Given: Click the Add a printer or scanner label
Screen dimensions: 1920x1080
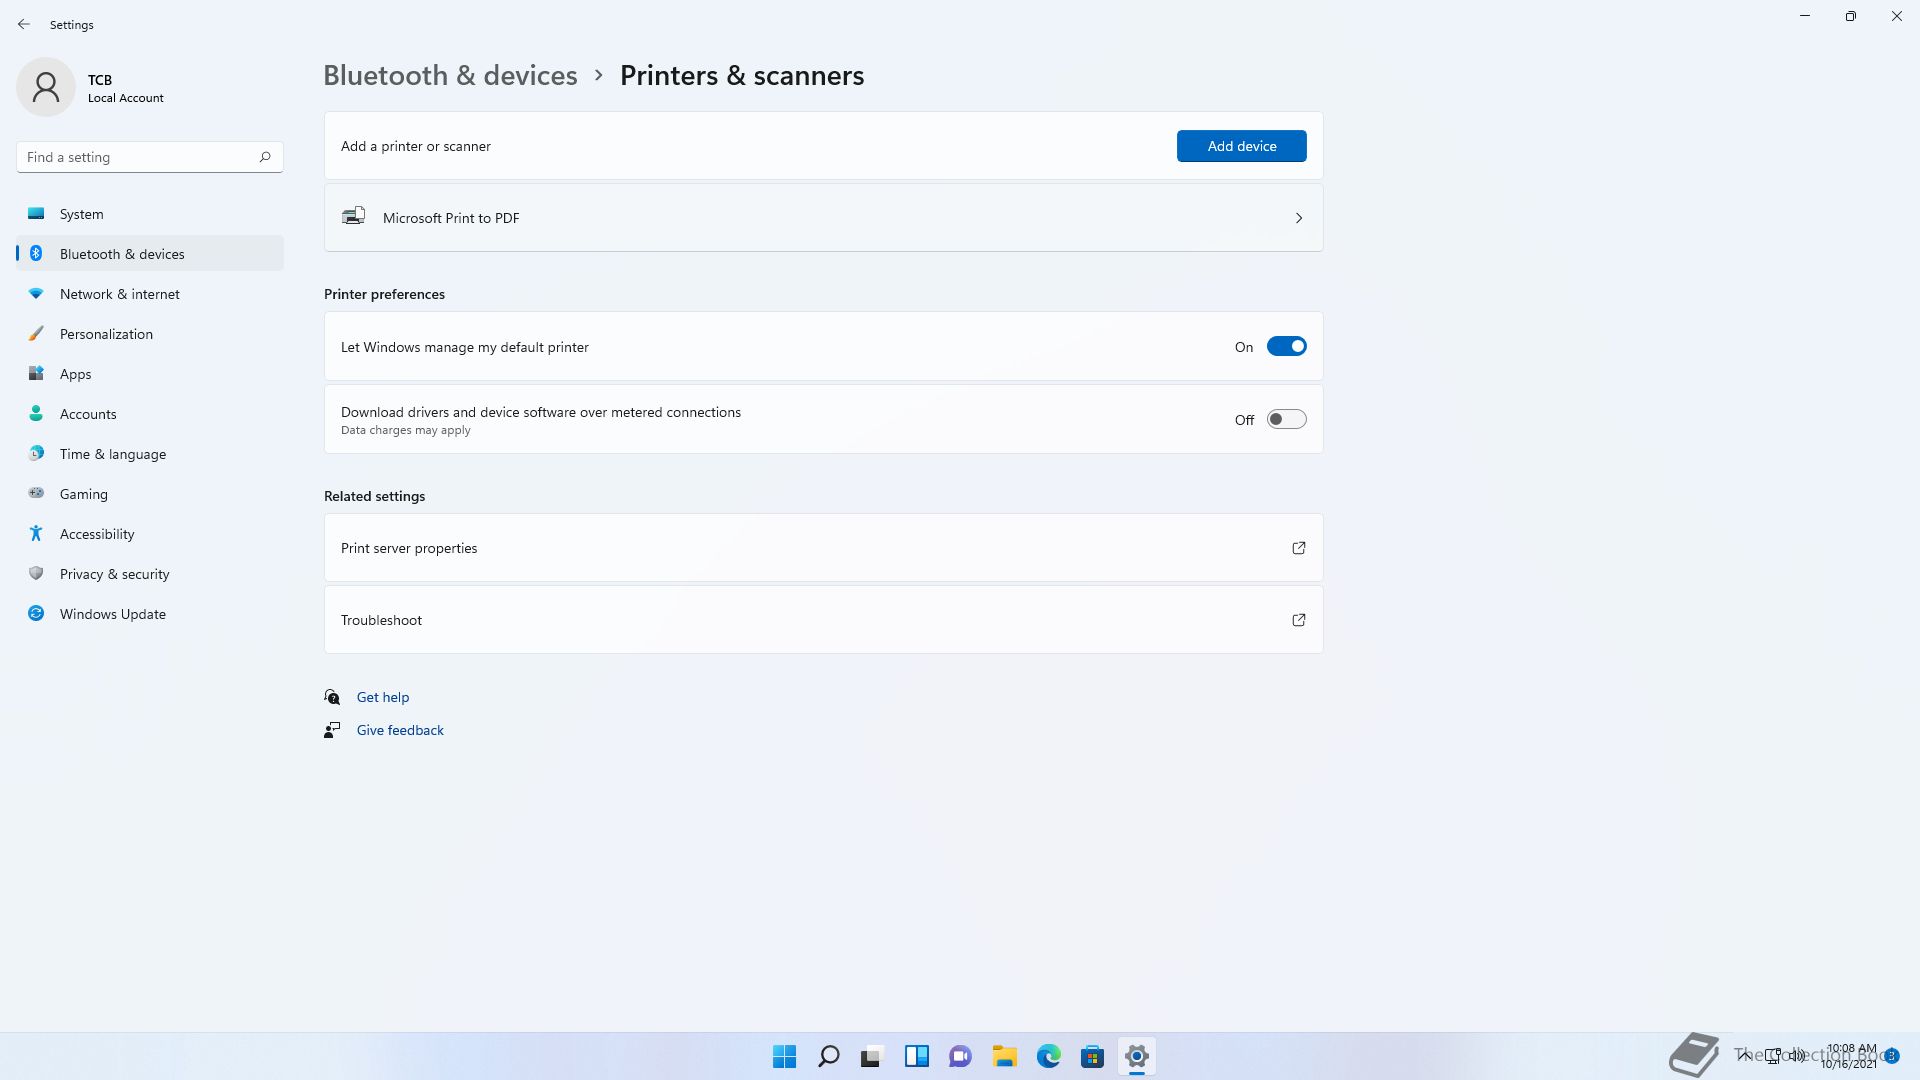Looking at the screenshot, I should pyautogui.click(x=416, y=146).
